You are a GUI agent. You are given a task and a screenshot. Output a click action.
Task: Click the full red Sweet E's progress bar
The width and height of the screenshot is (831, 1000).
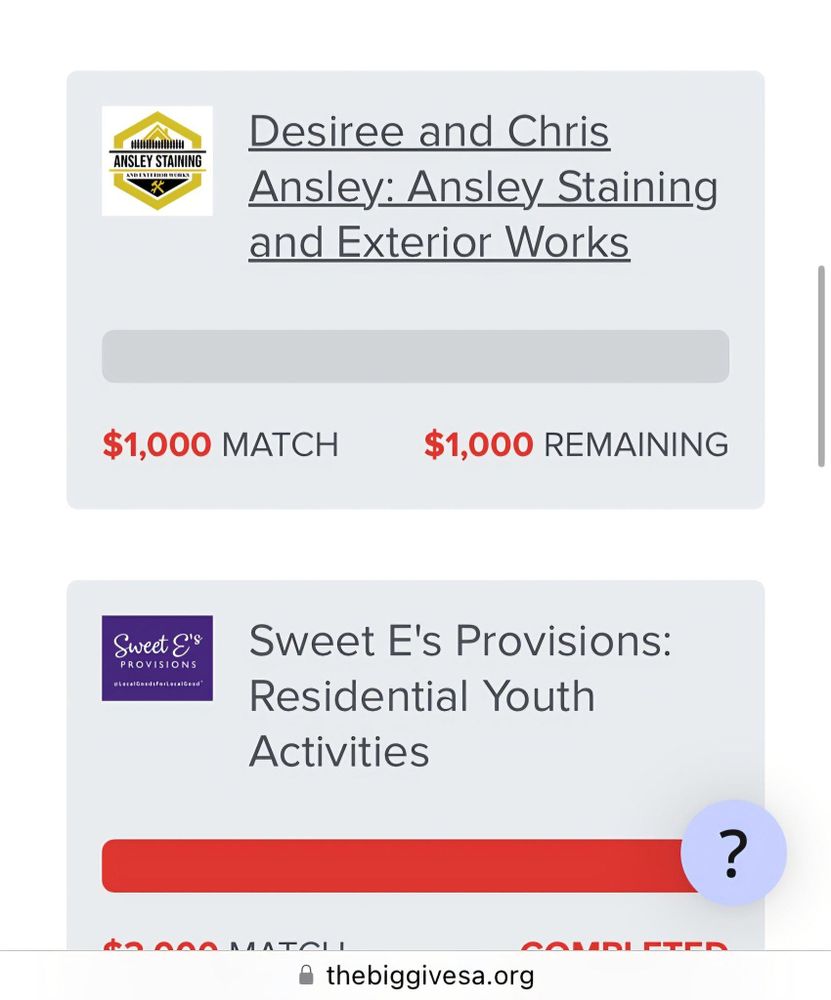pyautogui.click(x=390, y=866)
